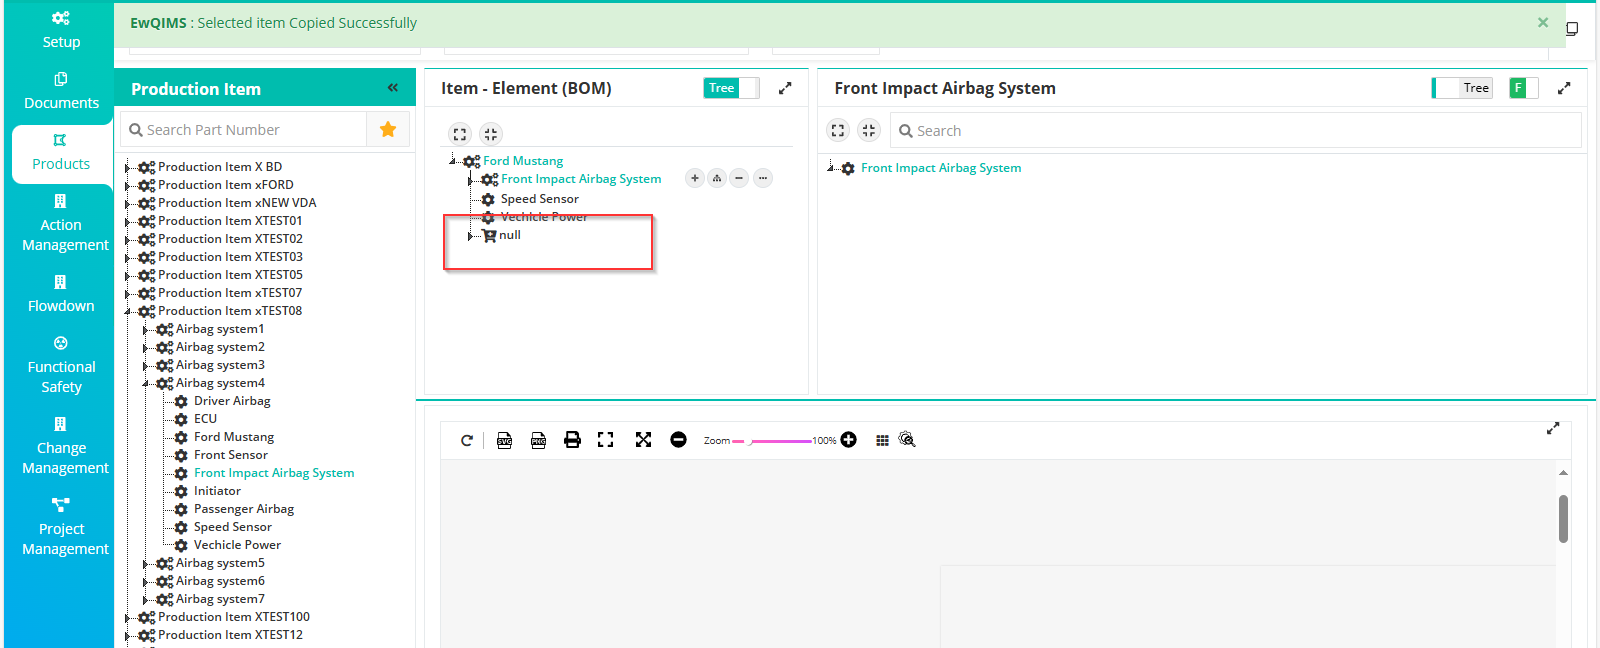This screenshot has height=648, width=1600.
Task: Maximize the diagram panel
Action: (1553, 428)
